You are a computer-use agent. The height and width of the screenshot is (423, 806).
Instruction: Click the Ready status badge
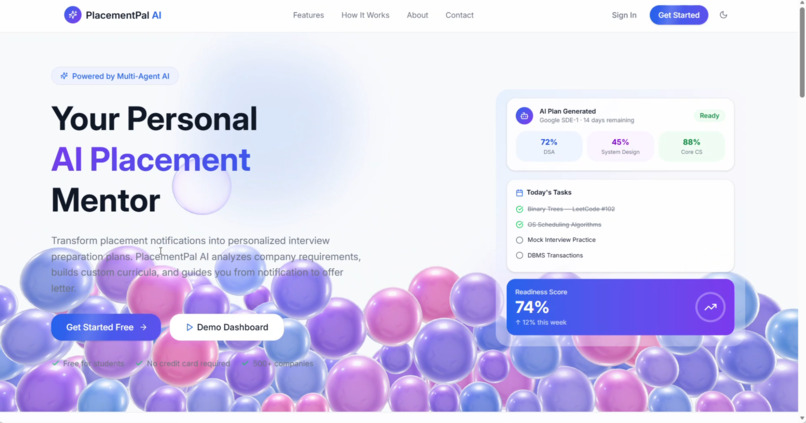[x=709, y=116]
